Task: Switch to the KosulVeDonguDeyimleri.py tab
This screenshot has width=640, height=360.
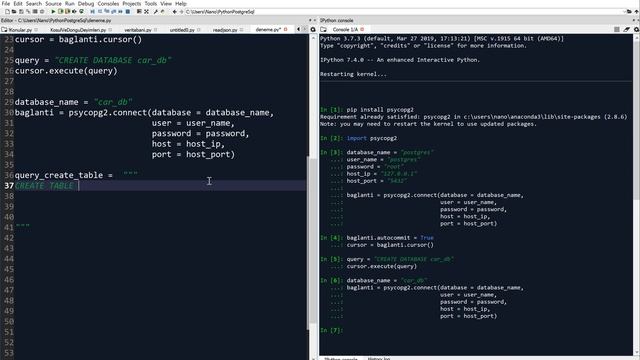Action: (x=78, y=30)
